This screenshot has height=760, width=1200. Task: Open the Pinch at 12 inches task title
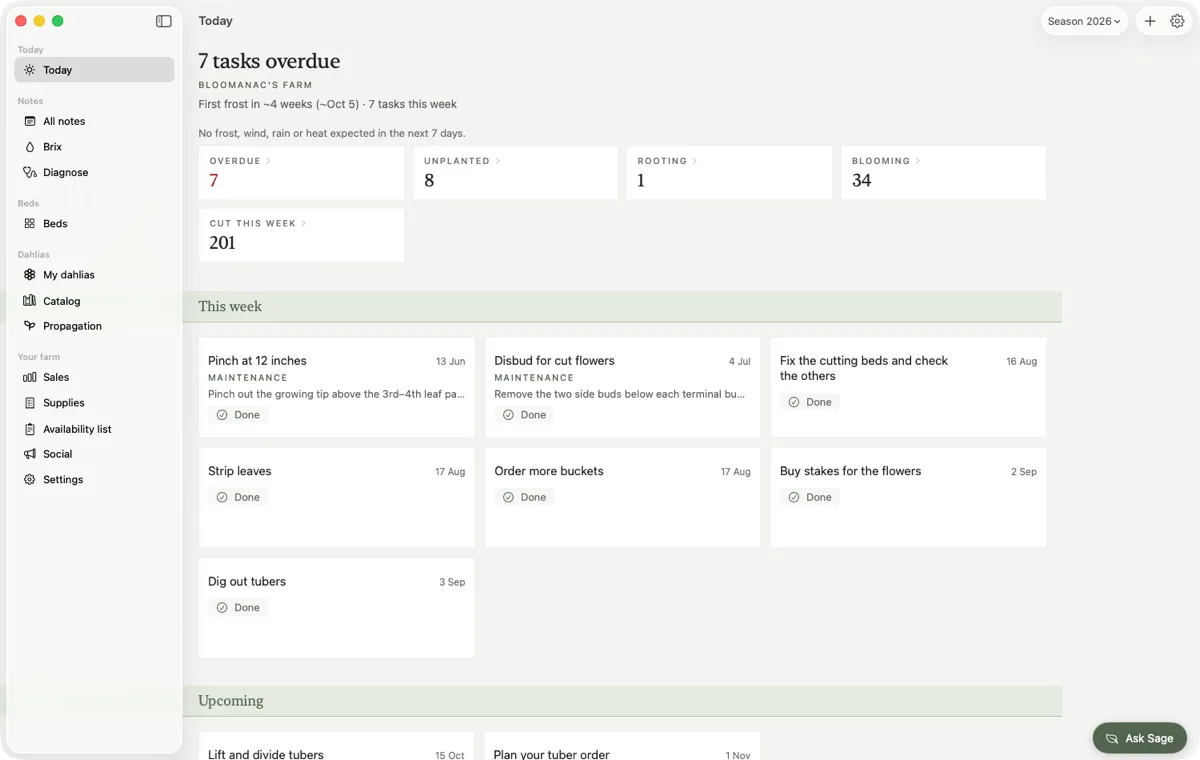[257, 361]
